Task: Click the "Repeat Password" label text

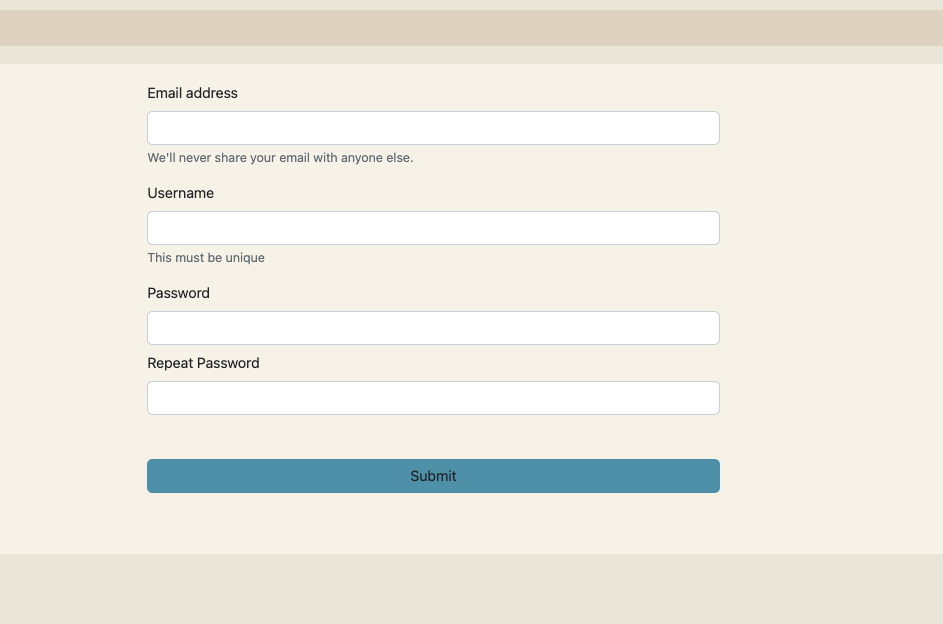Action: 203,363
